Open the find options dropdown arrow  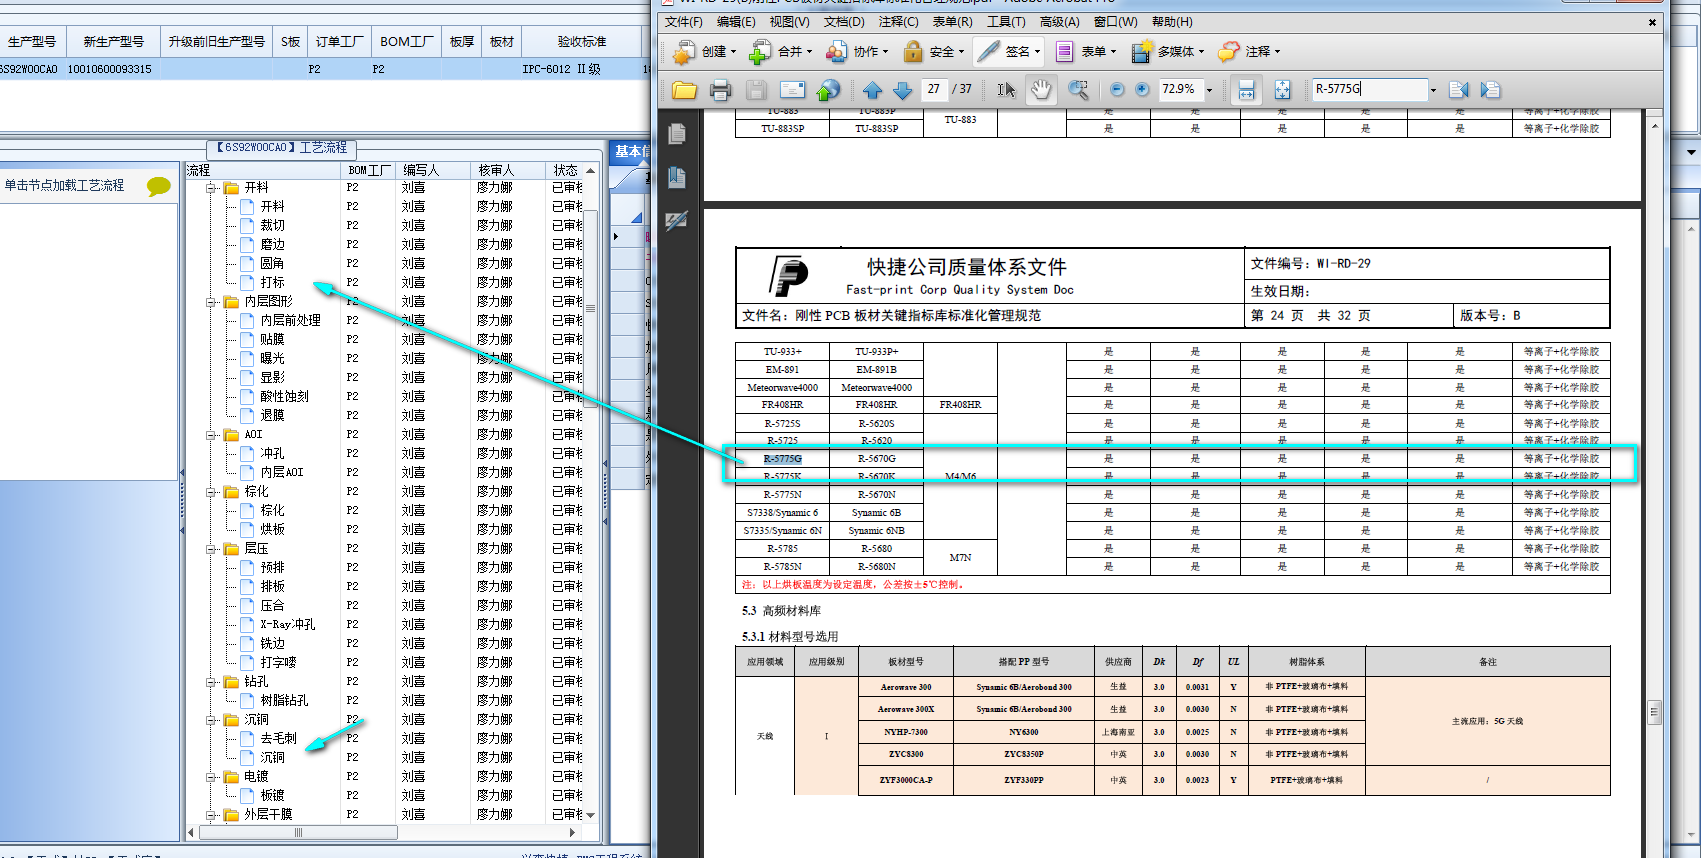click(x=1433, y=90)
